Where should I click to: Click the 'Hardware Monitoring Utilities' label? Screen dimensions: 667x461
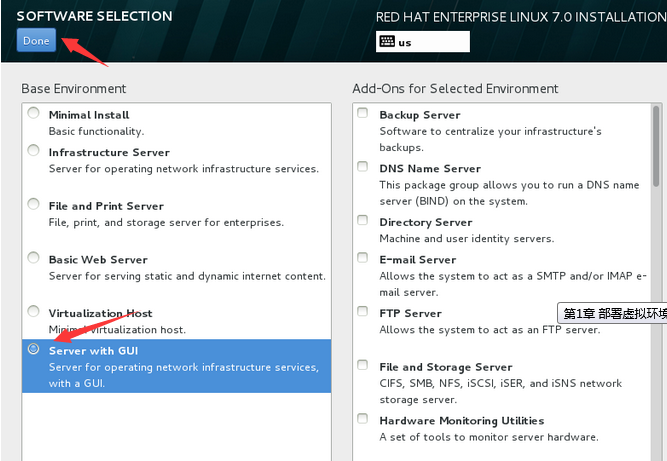coord(462,421)
